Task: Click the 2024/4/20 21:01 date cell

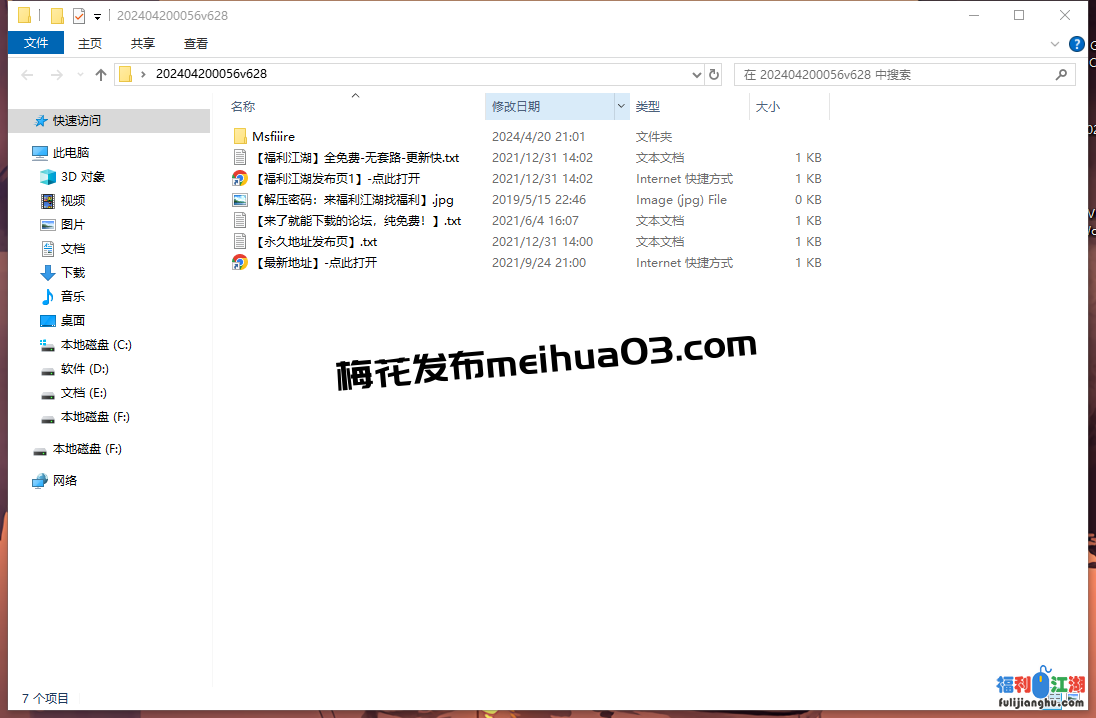Action: point(538,136)
